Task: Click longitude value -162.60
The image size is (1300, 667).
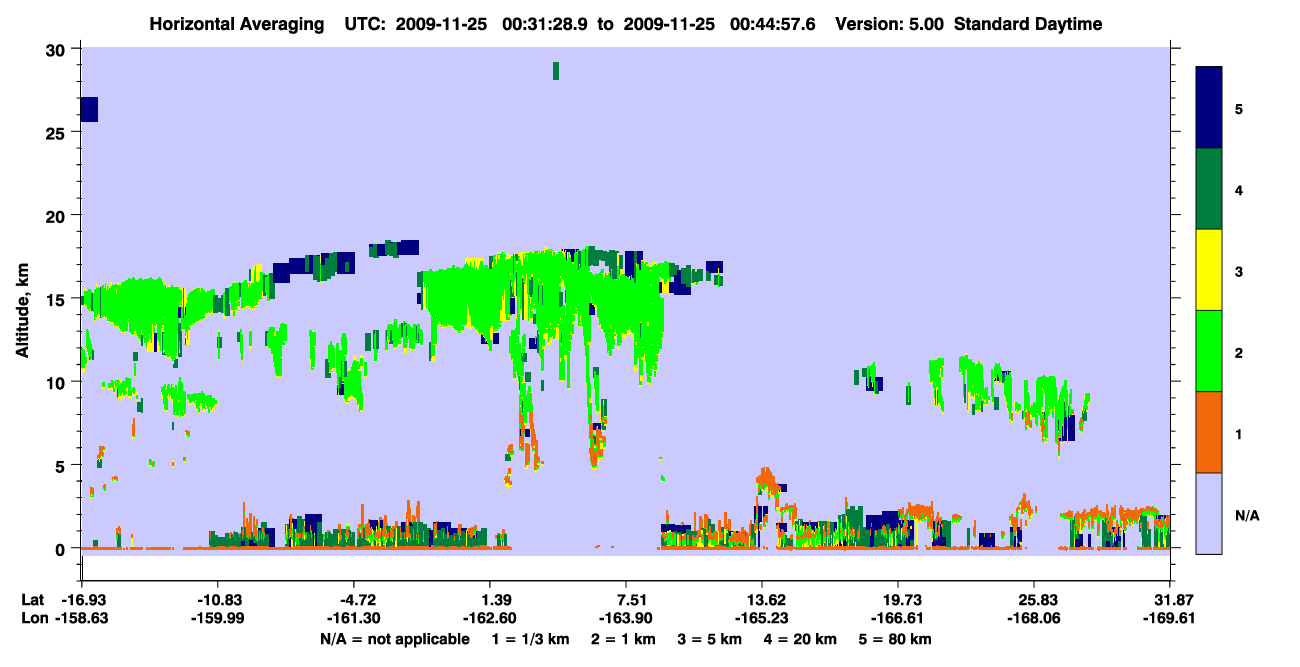Action: (489, 618)
